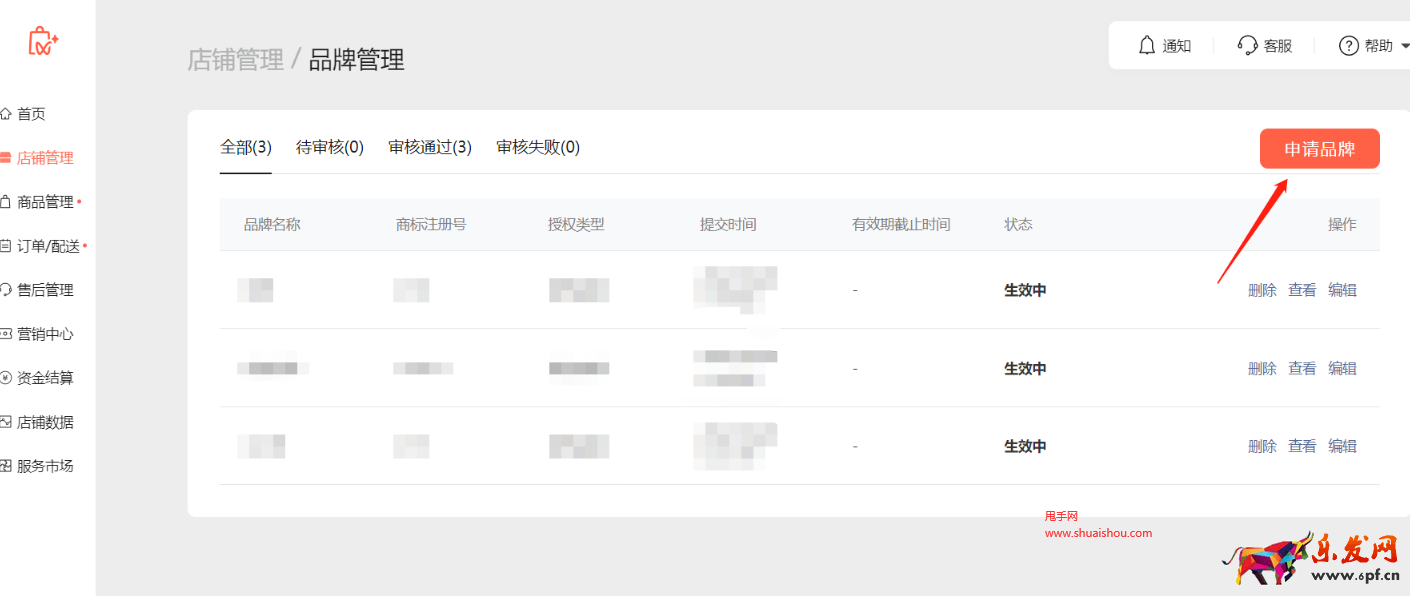The height and width of the screenshot is (596, 1410).
Task: Click 查看 in the second brand row
Action: pyautogui.click(x=1302, y=368)
